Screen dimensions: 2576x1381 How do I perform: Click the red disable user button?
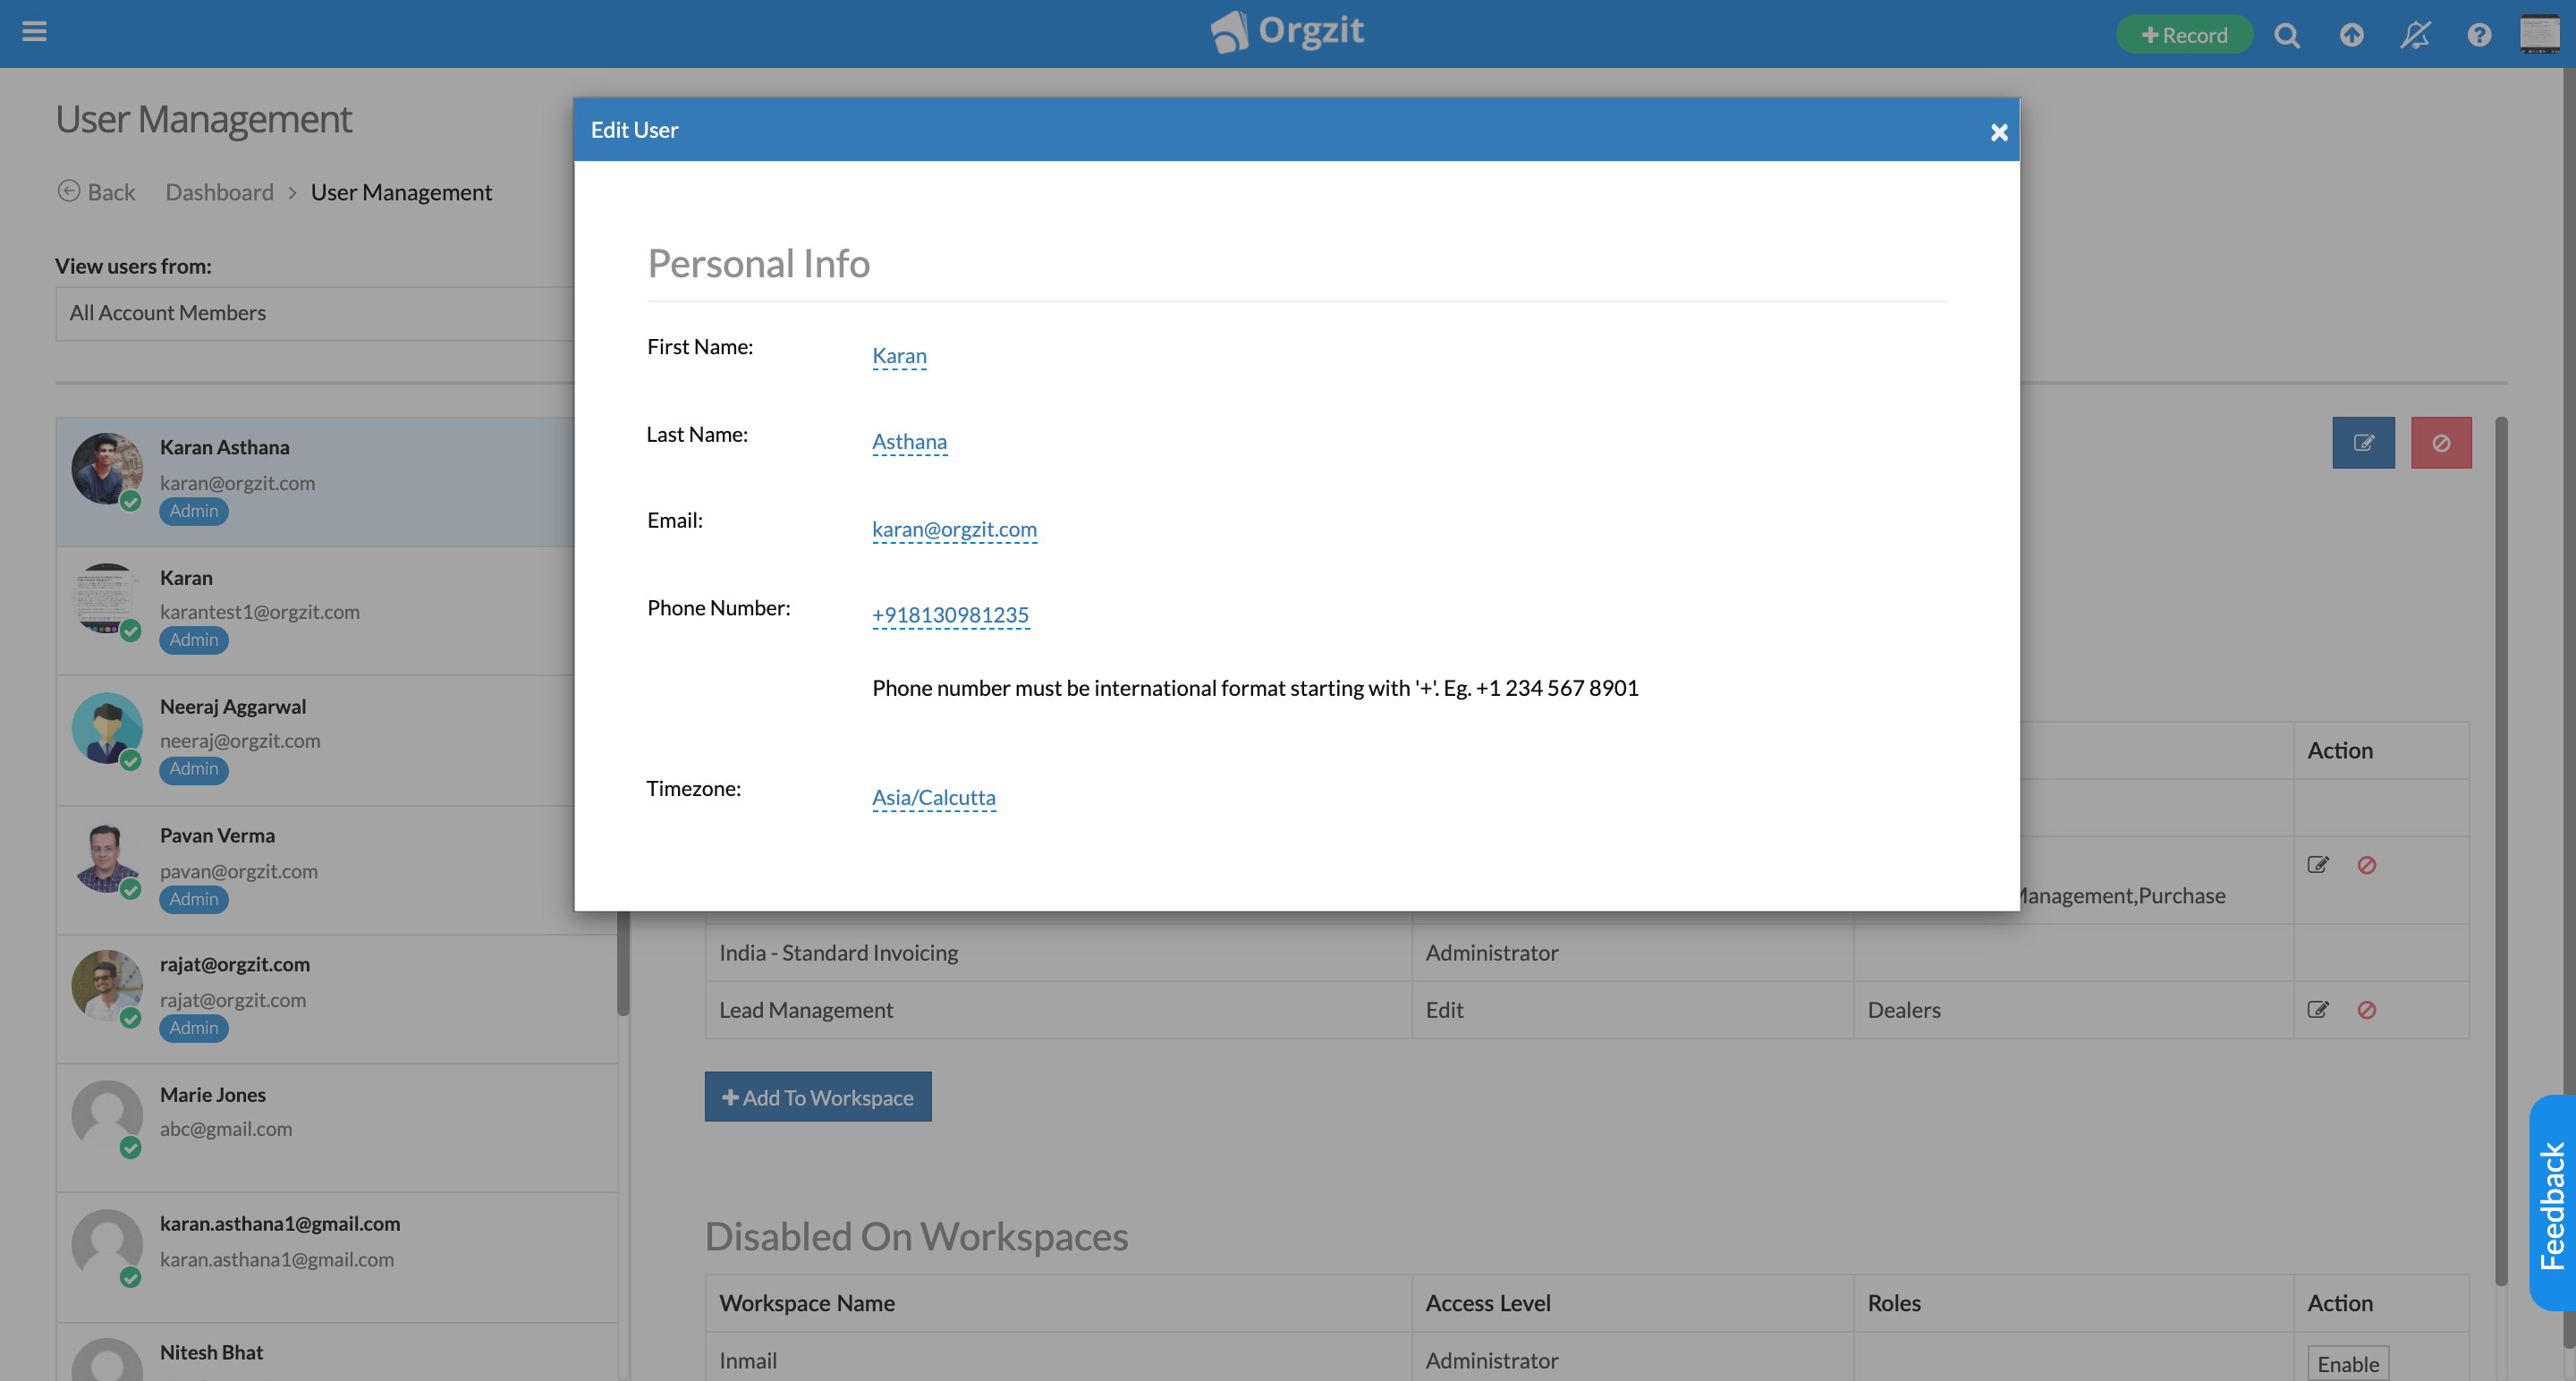click(x=2441, y=443)
